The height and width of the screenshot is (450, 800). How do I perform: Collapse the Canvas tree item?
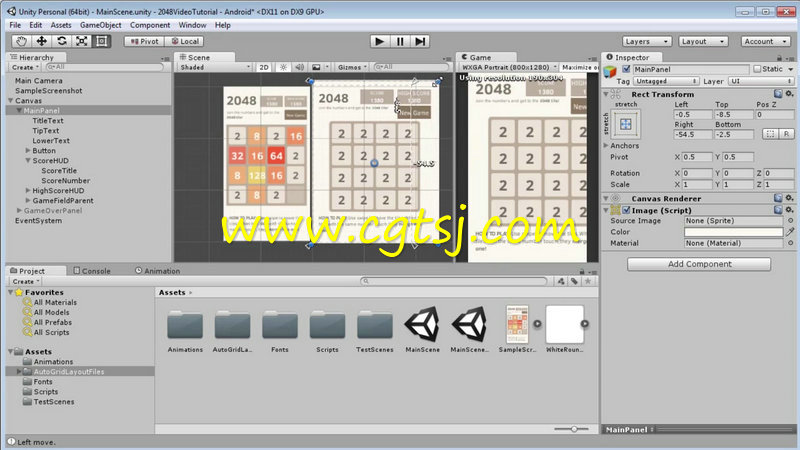[x=11, y=101]
